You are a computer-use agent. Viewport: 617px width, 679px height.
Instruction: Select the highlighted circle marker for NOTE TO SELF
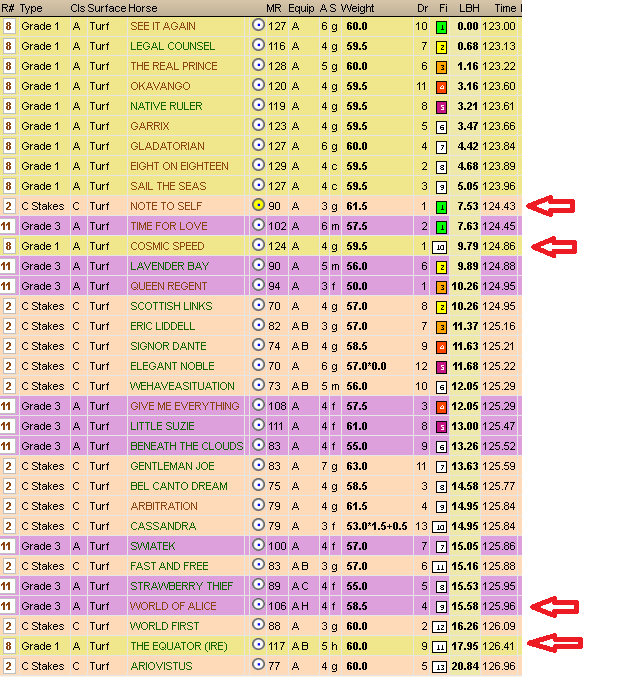pos(258,206)
